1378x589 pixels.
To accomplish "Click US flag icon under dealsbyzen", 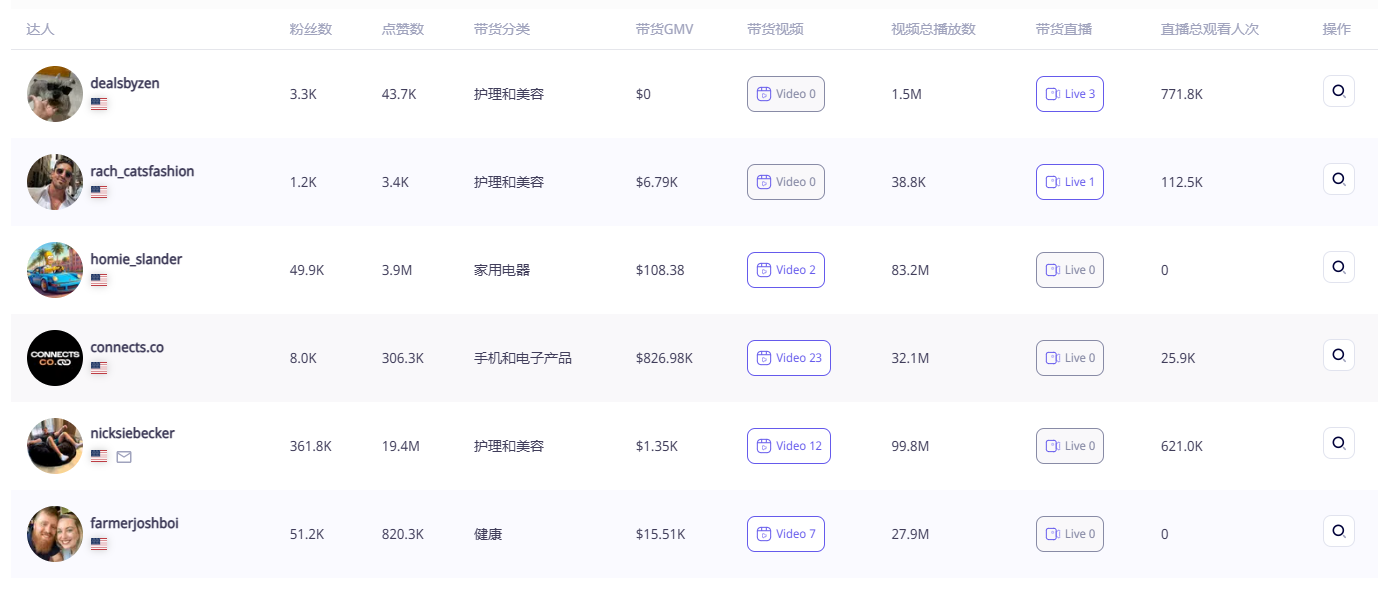I will (99, 104).
